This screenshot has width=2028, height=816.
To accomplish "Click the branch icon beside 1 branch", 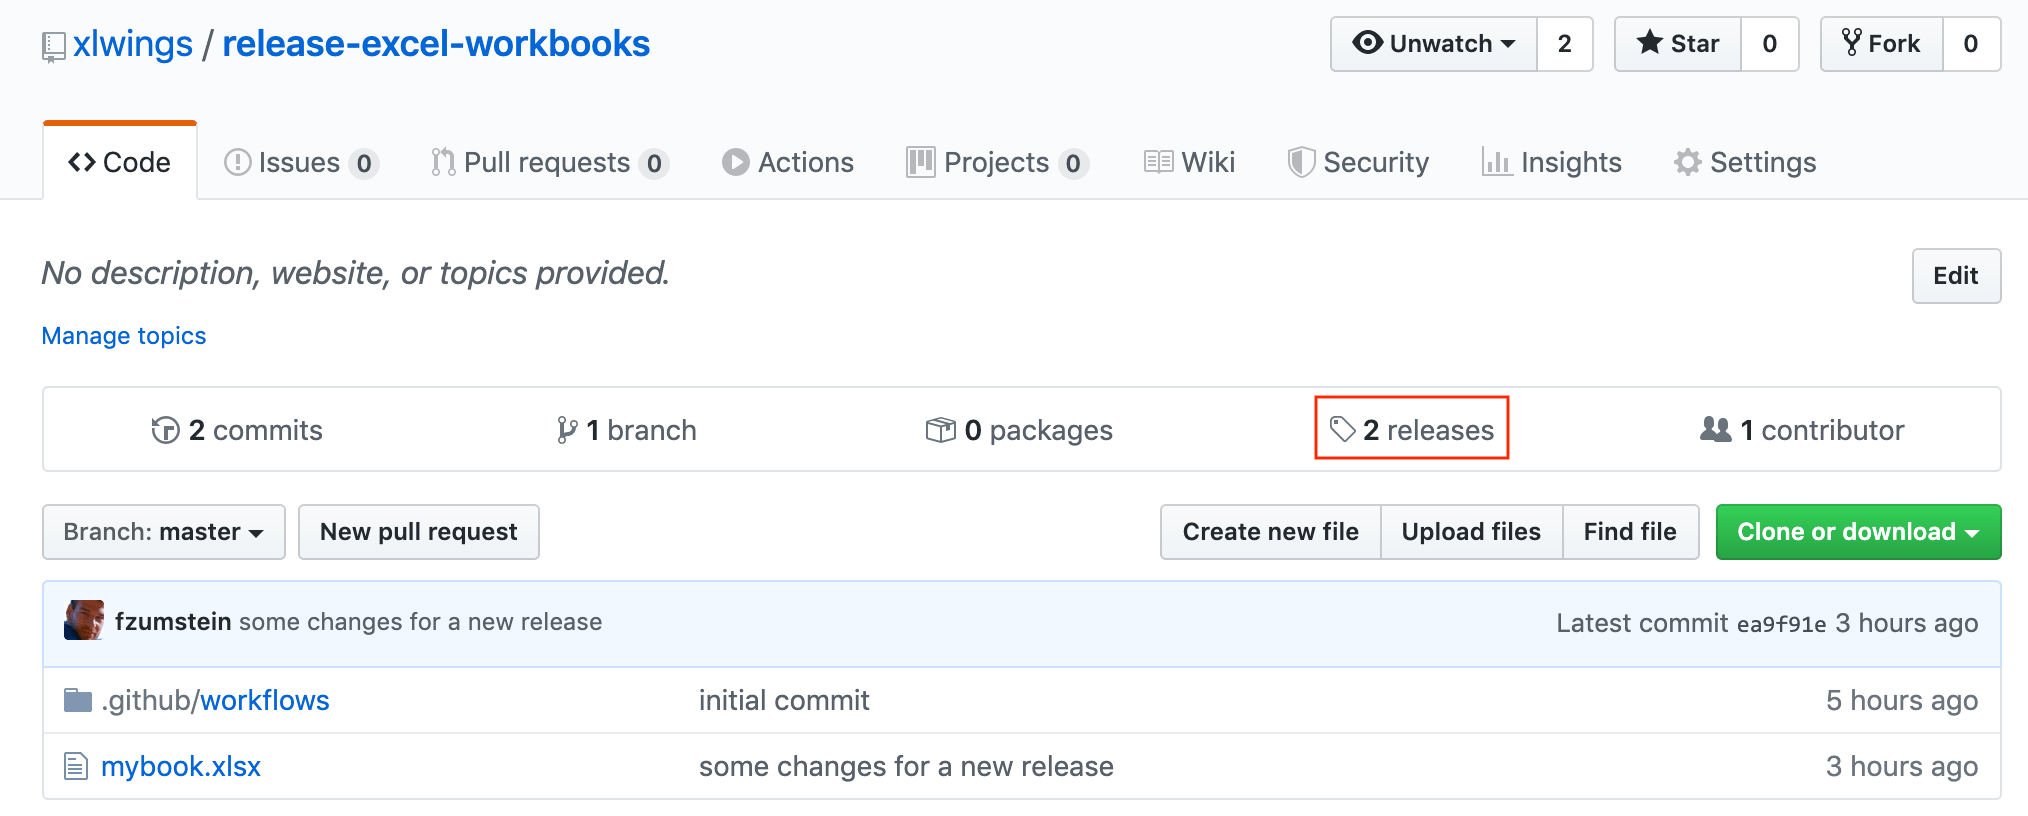I will [567, 430].
